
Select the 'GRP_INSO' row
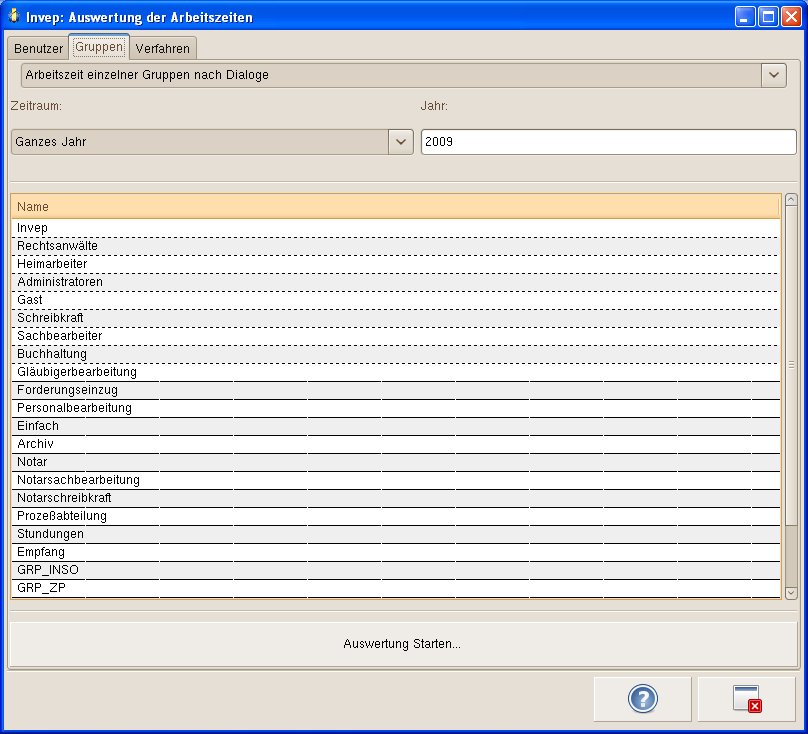(395, 571)
